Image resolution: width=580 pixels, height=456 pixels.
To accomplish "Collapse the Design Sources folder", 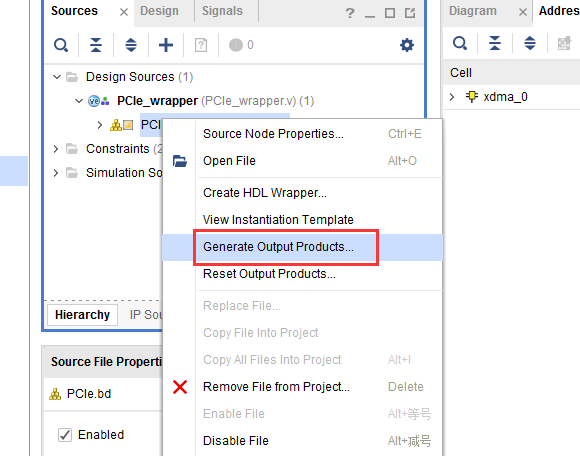I will tap(57, 77).
